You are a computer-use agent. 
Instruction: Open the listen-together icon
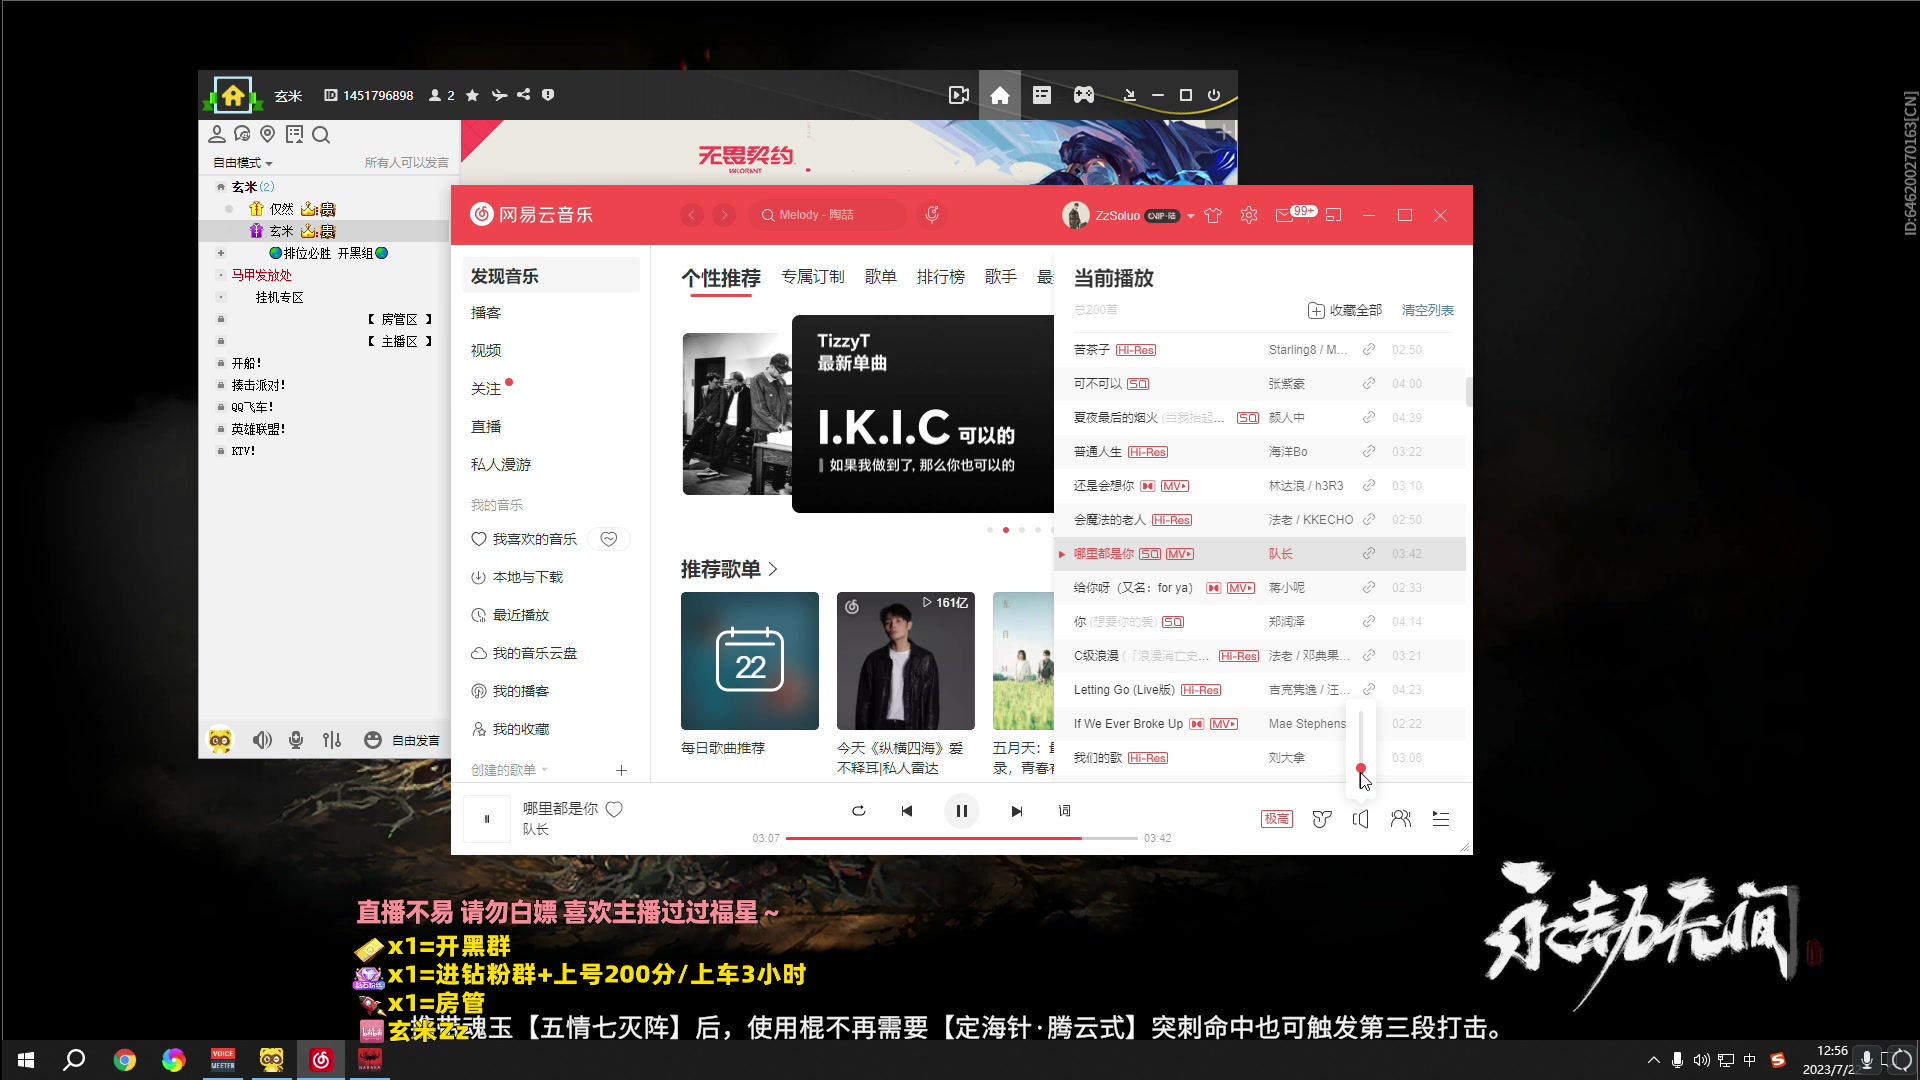coord(1401,819)
